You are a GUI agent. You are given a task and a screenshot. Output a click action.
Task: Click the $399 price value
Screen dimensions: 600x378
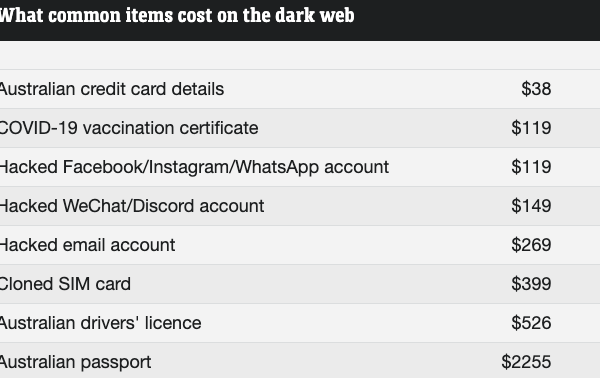[531, 284]
